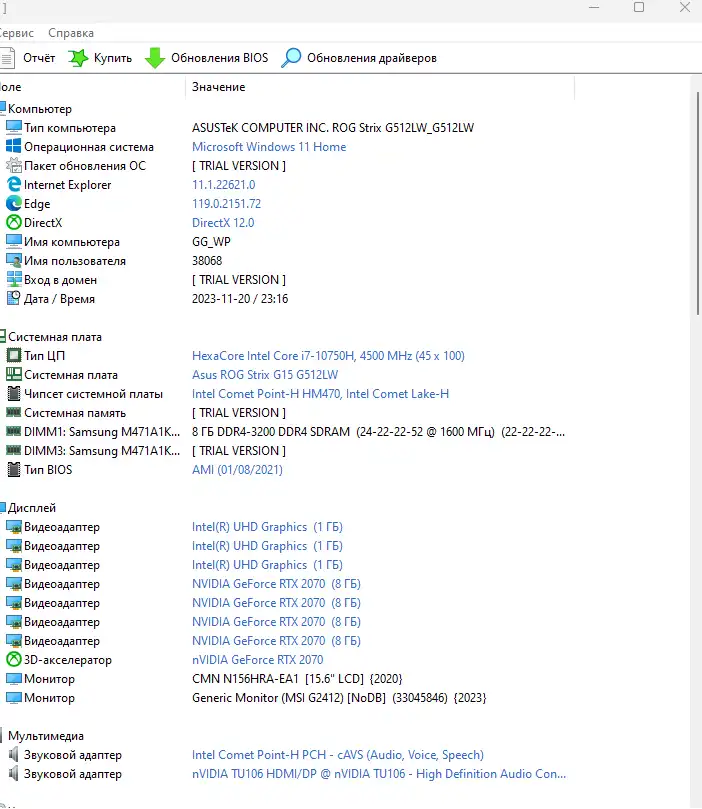Click the green Купить star icon
The width and height of the screenshot is (702, 809).
[78, 58]
